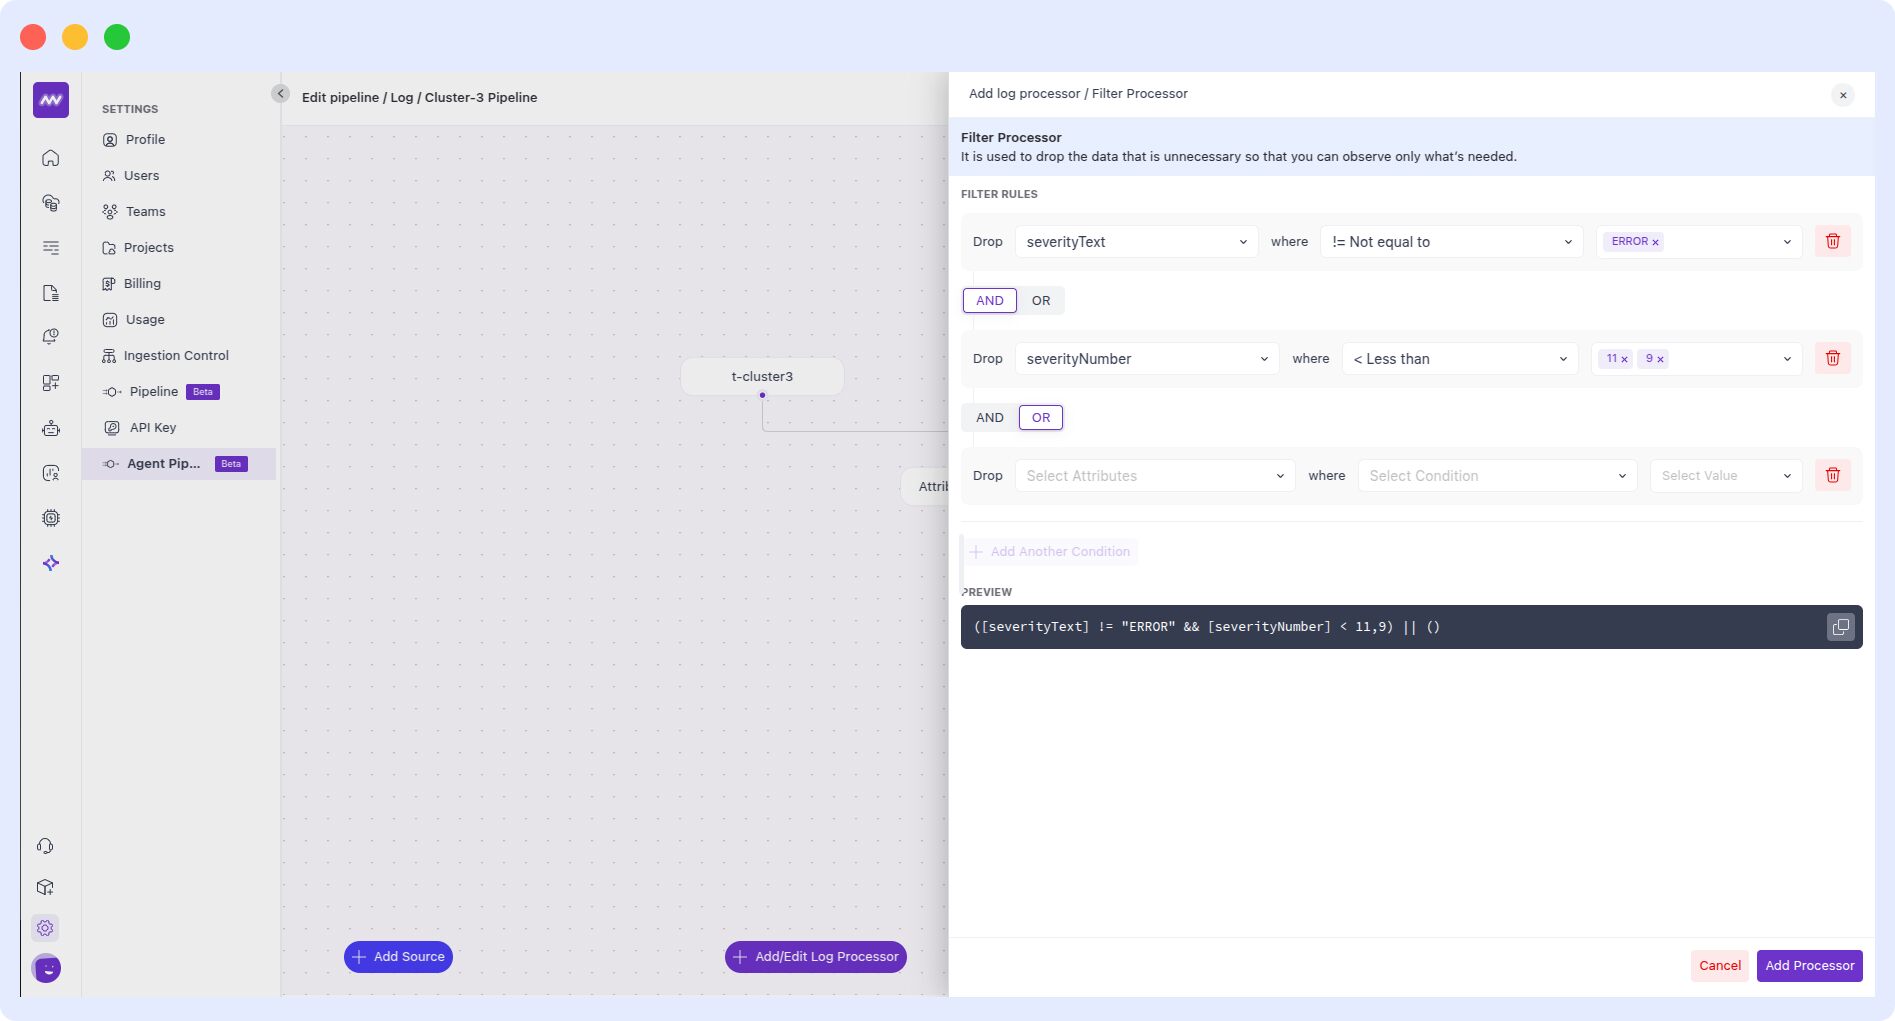Expand the Select Condition dropdown
This screenshot has width=1895, height=1021.
click(x=1496, y=476)
